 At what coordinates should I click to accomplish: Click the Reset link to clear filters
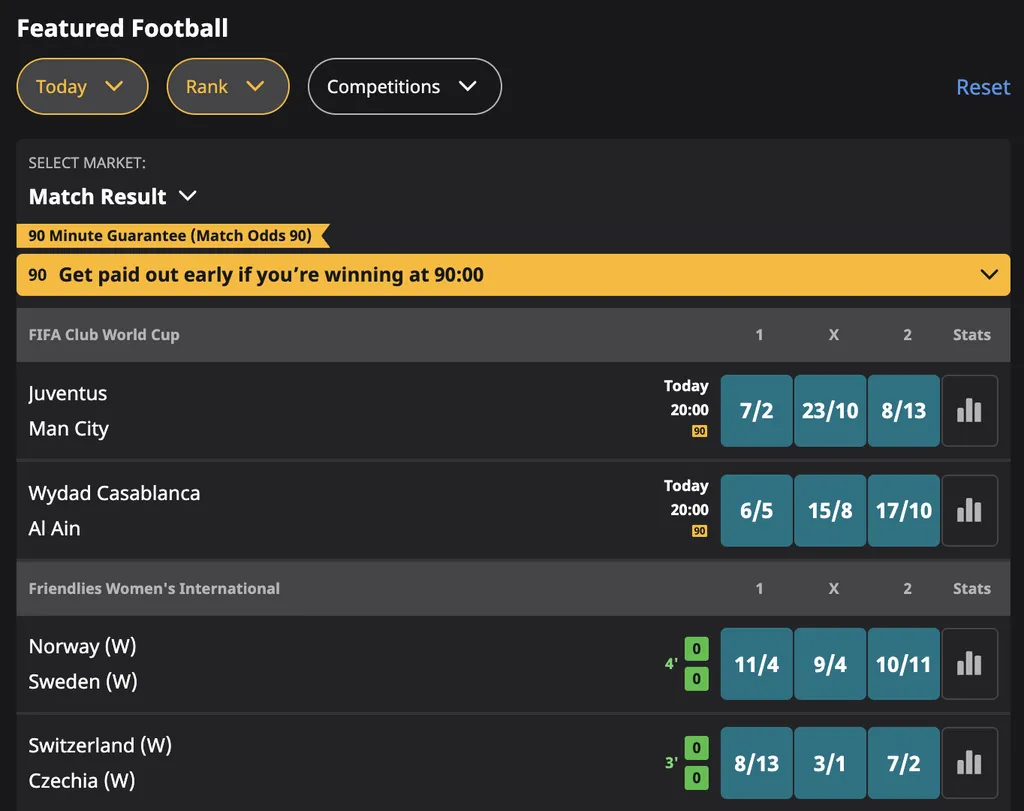(983, 87)
